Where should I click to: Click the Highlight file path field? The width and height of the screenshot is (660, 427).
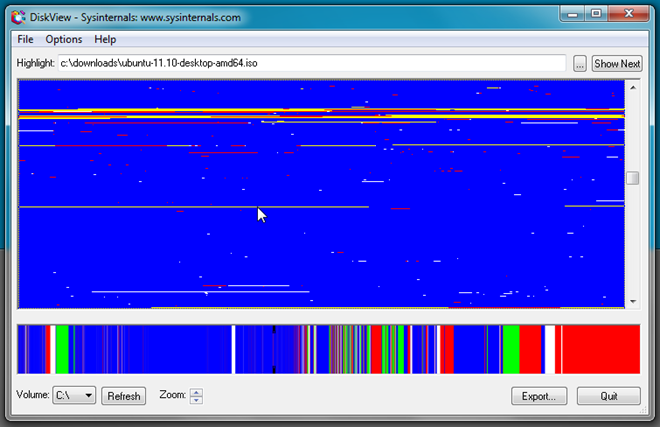312,63
